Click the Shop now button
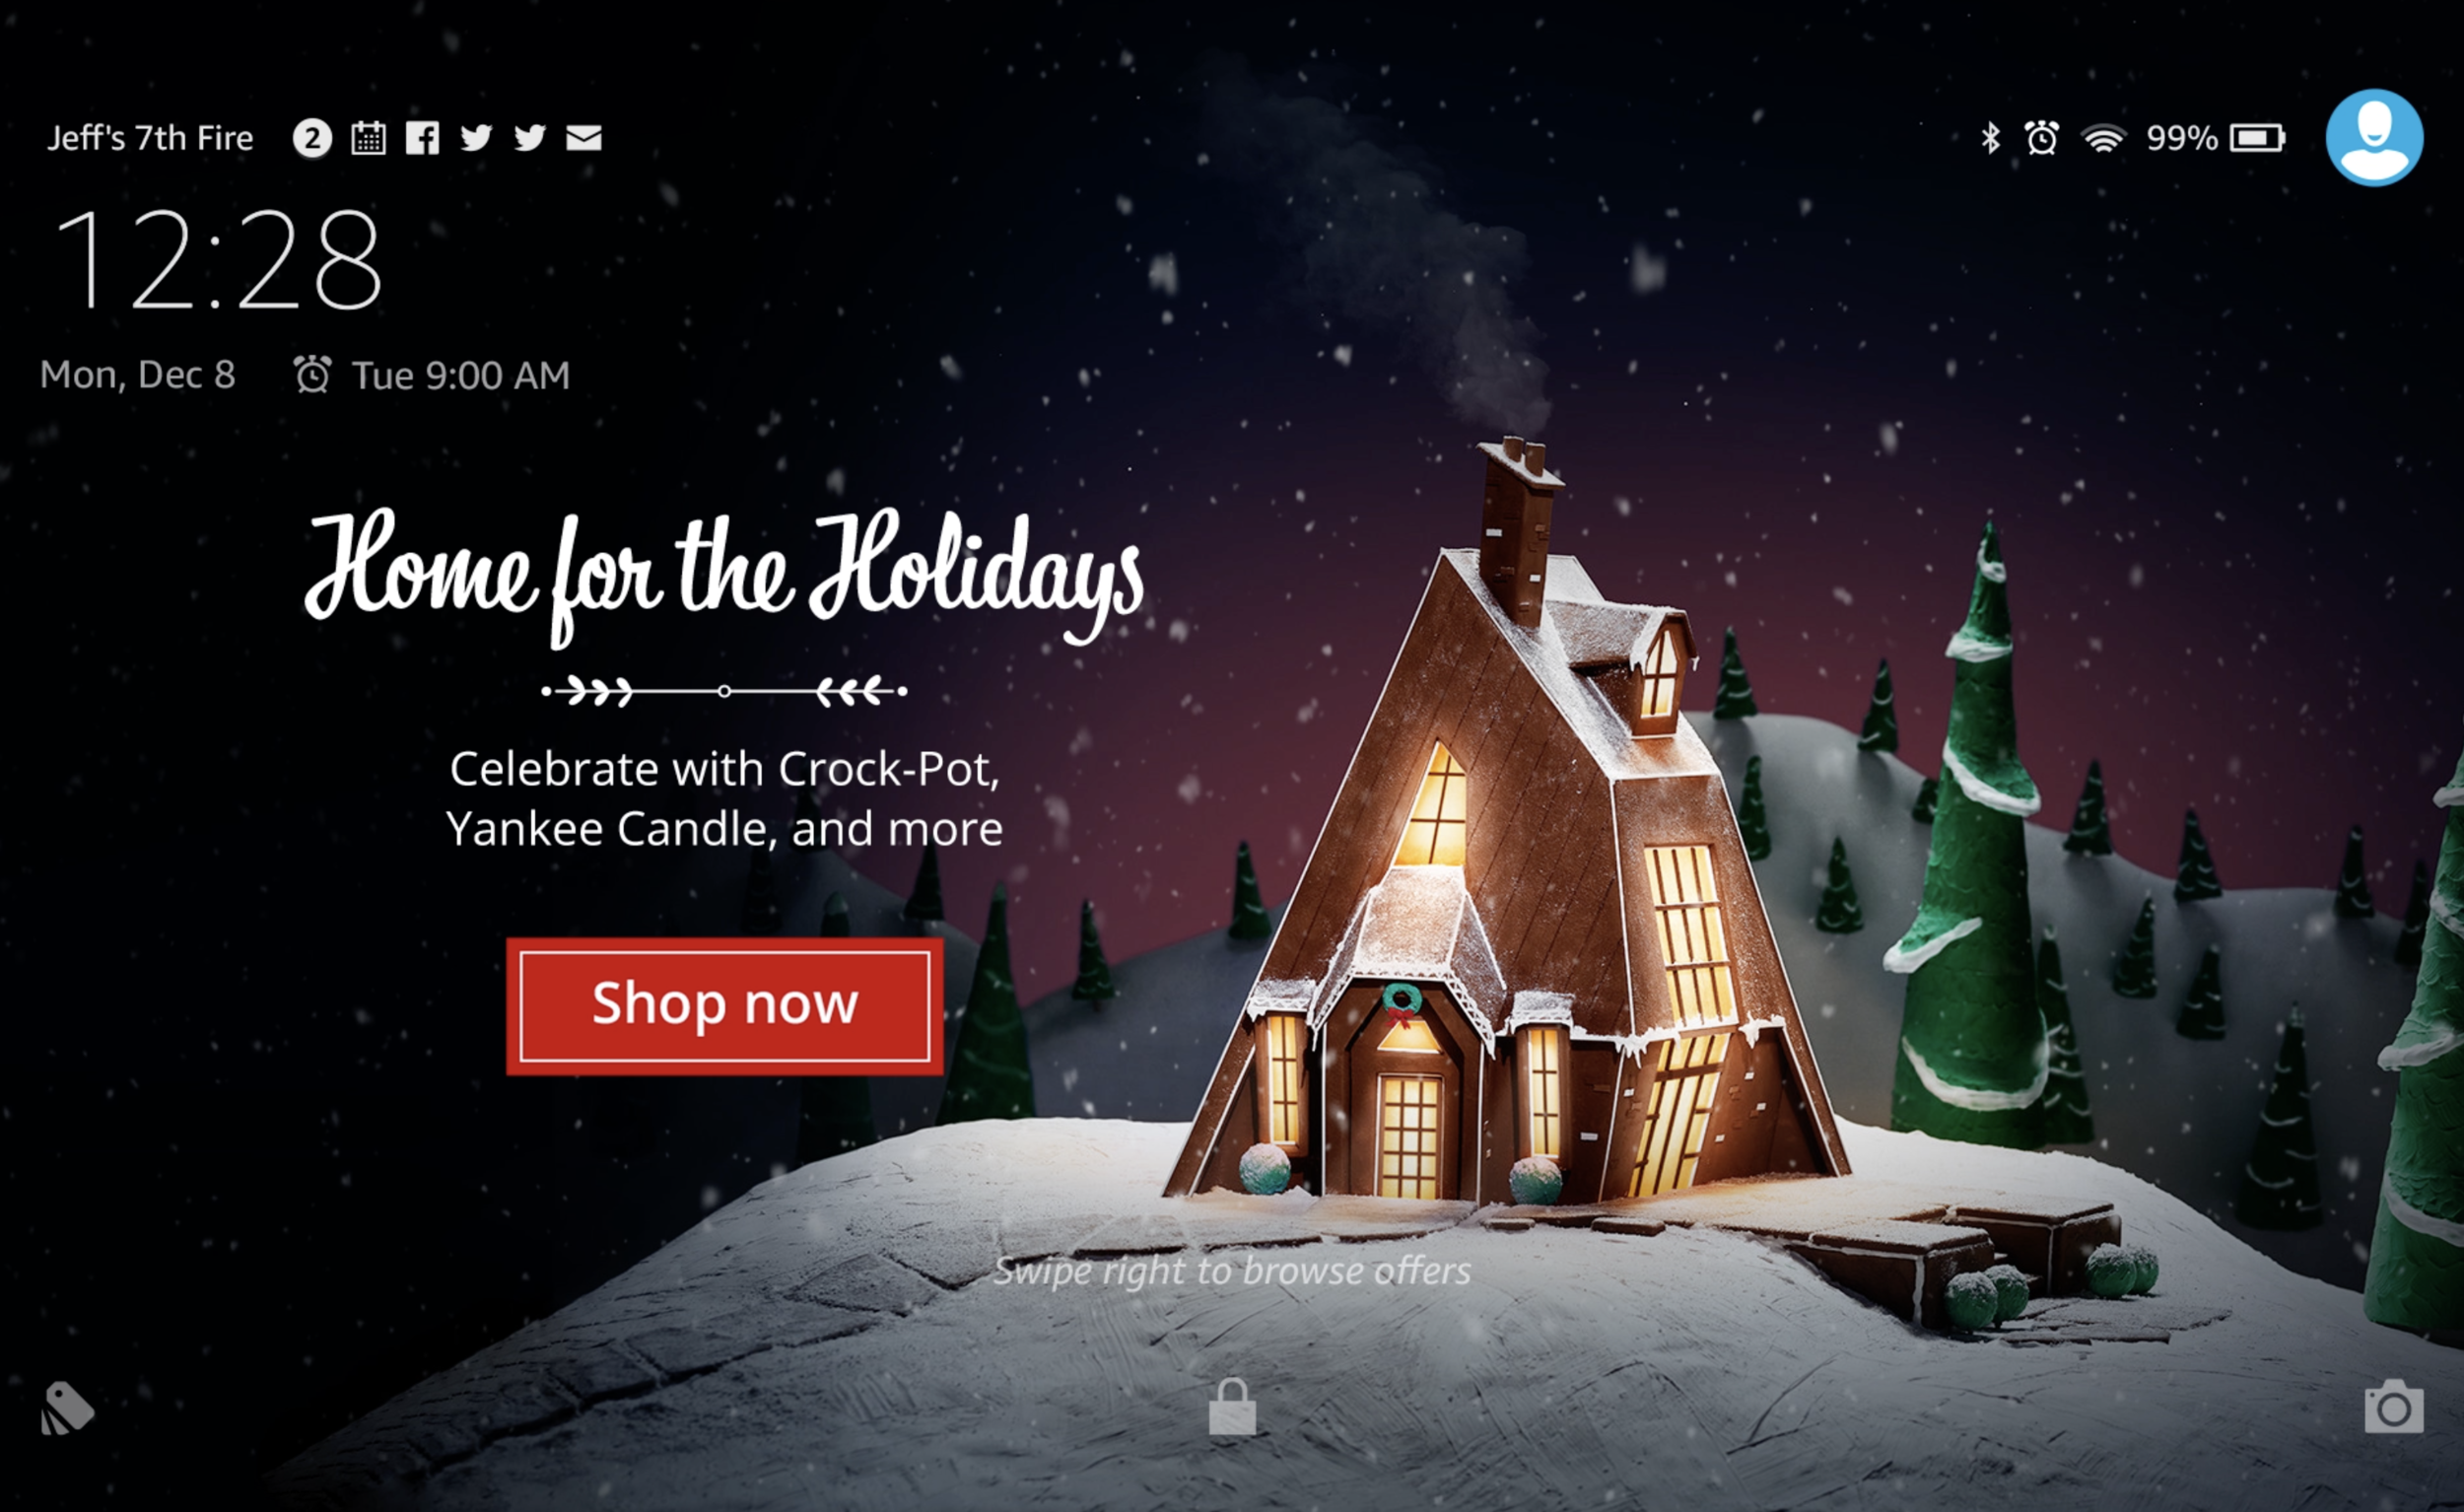 pyautogui.click(x=725, y=1006)
